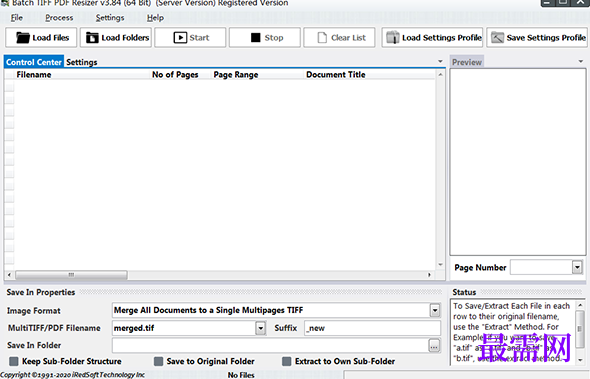Click the Load Folders label
Image resolution: width=590 pixels, height=379 pixels.
point(125,38)
